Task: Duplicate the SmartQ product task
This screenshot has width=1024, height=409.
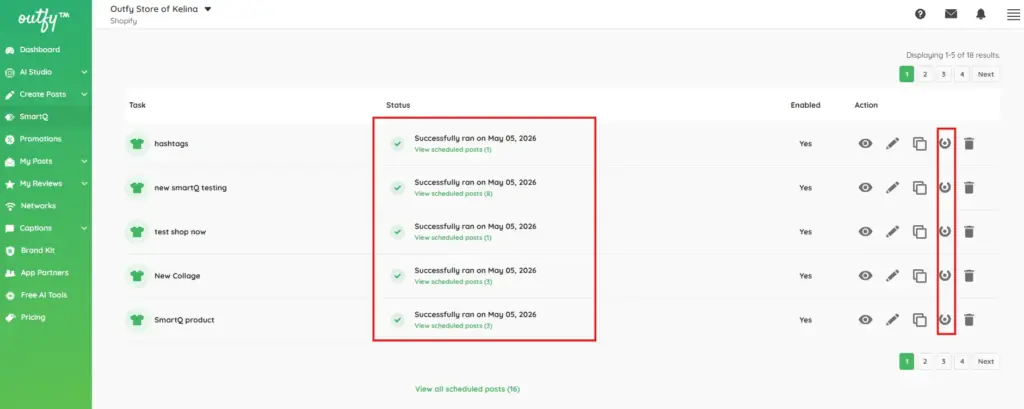Action: [x=920, y=320]
